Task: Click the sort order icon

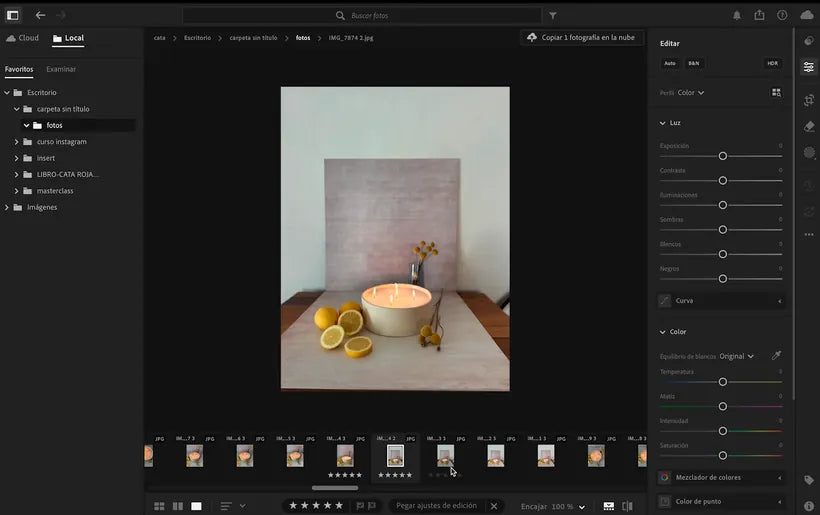Action: [x=226, y=506]
